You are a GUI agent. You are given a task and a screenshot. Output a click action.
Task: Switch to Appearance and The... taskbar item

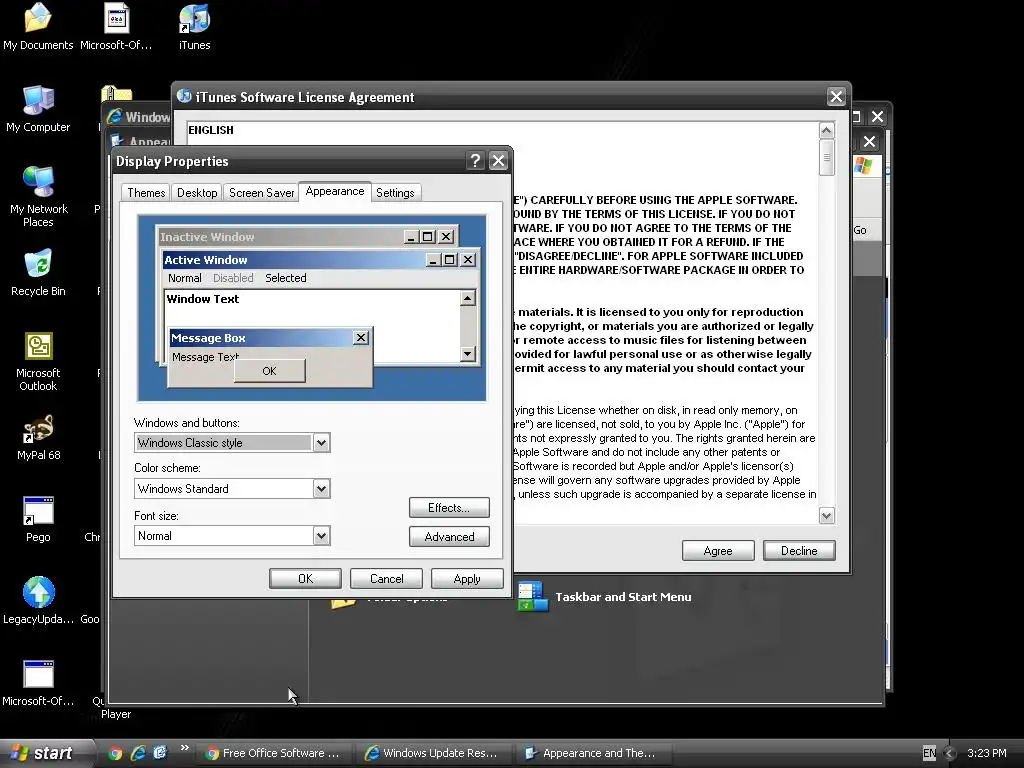click(x=593, y=753)
